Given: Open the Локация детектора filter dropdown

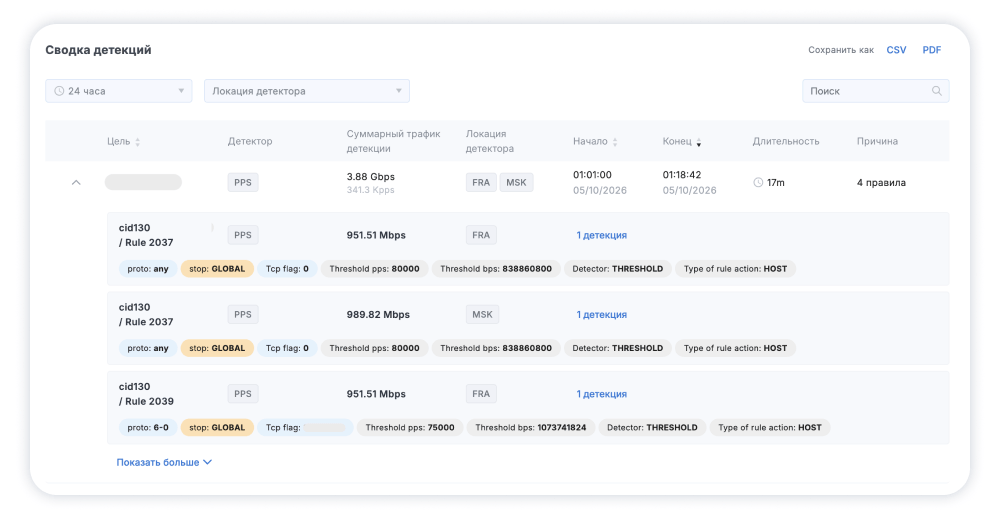Looking at the screenshot, I should pos(307,91).
